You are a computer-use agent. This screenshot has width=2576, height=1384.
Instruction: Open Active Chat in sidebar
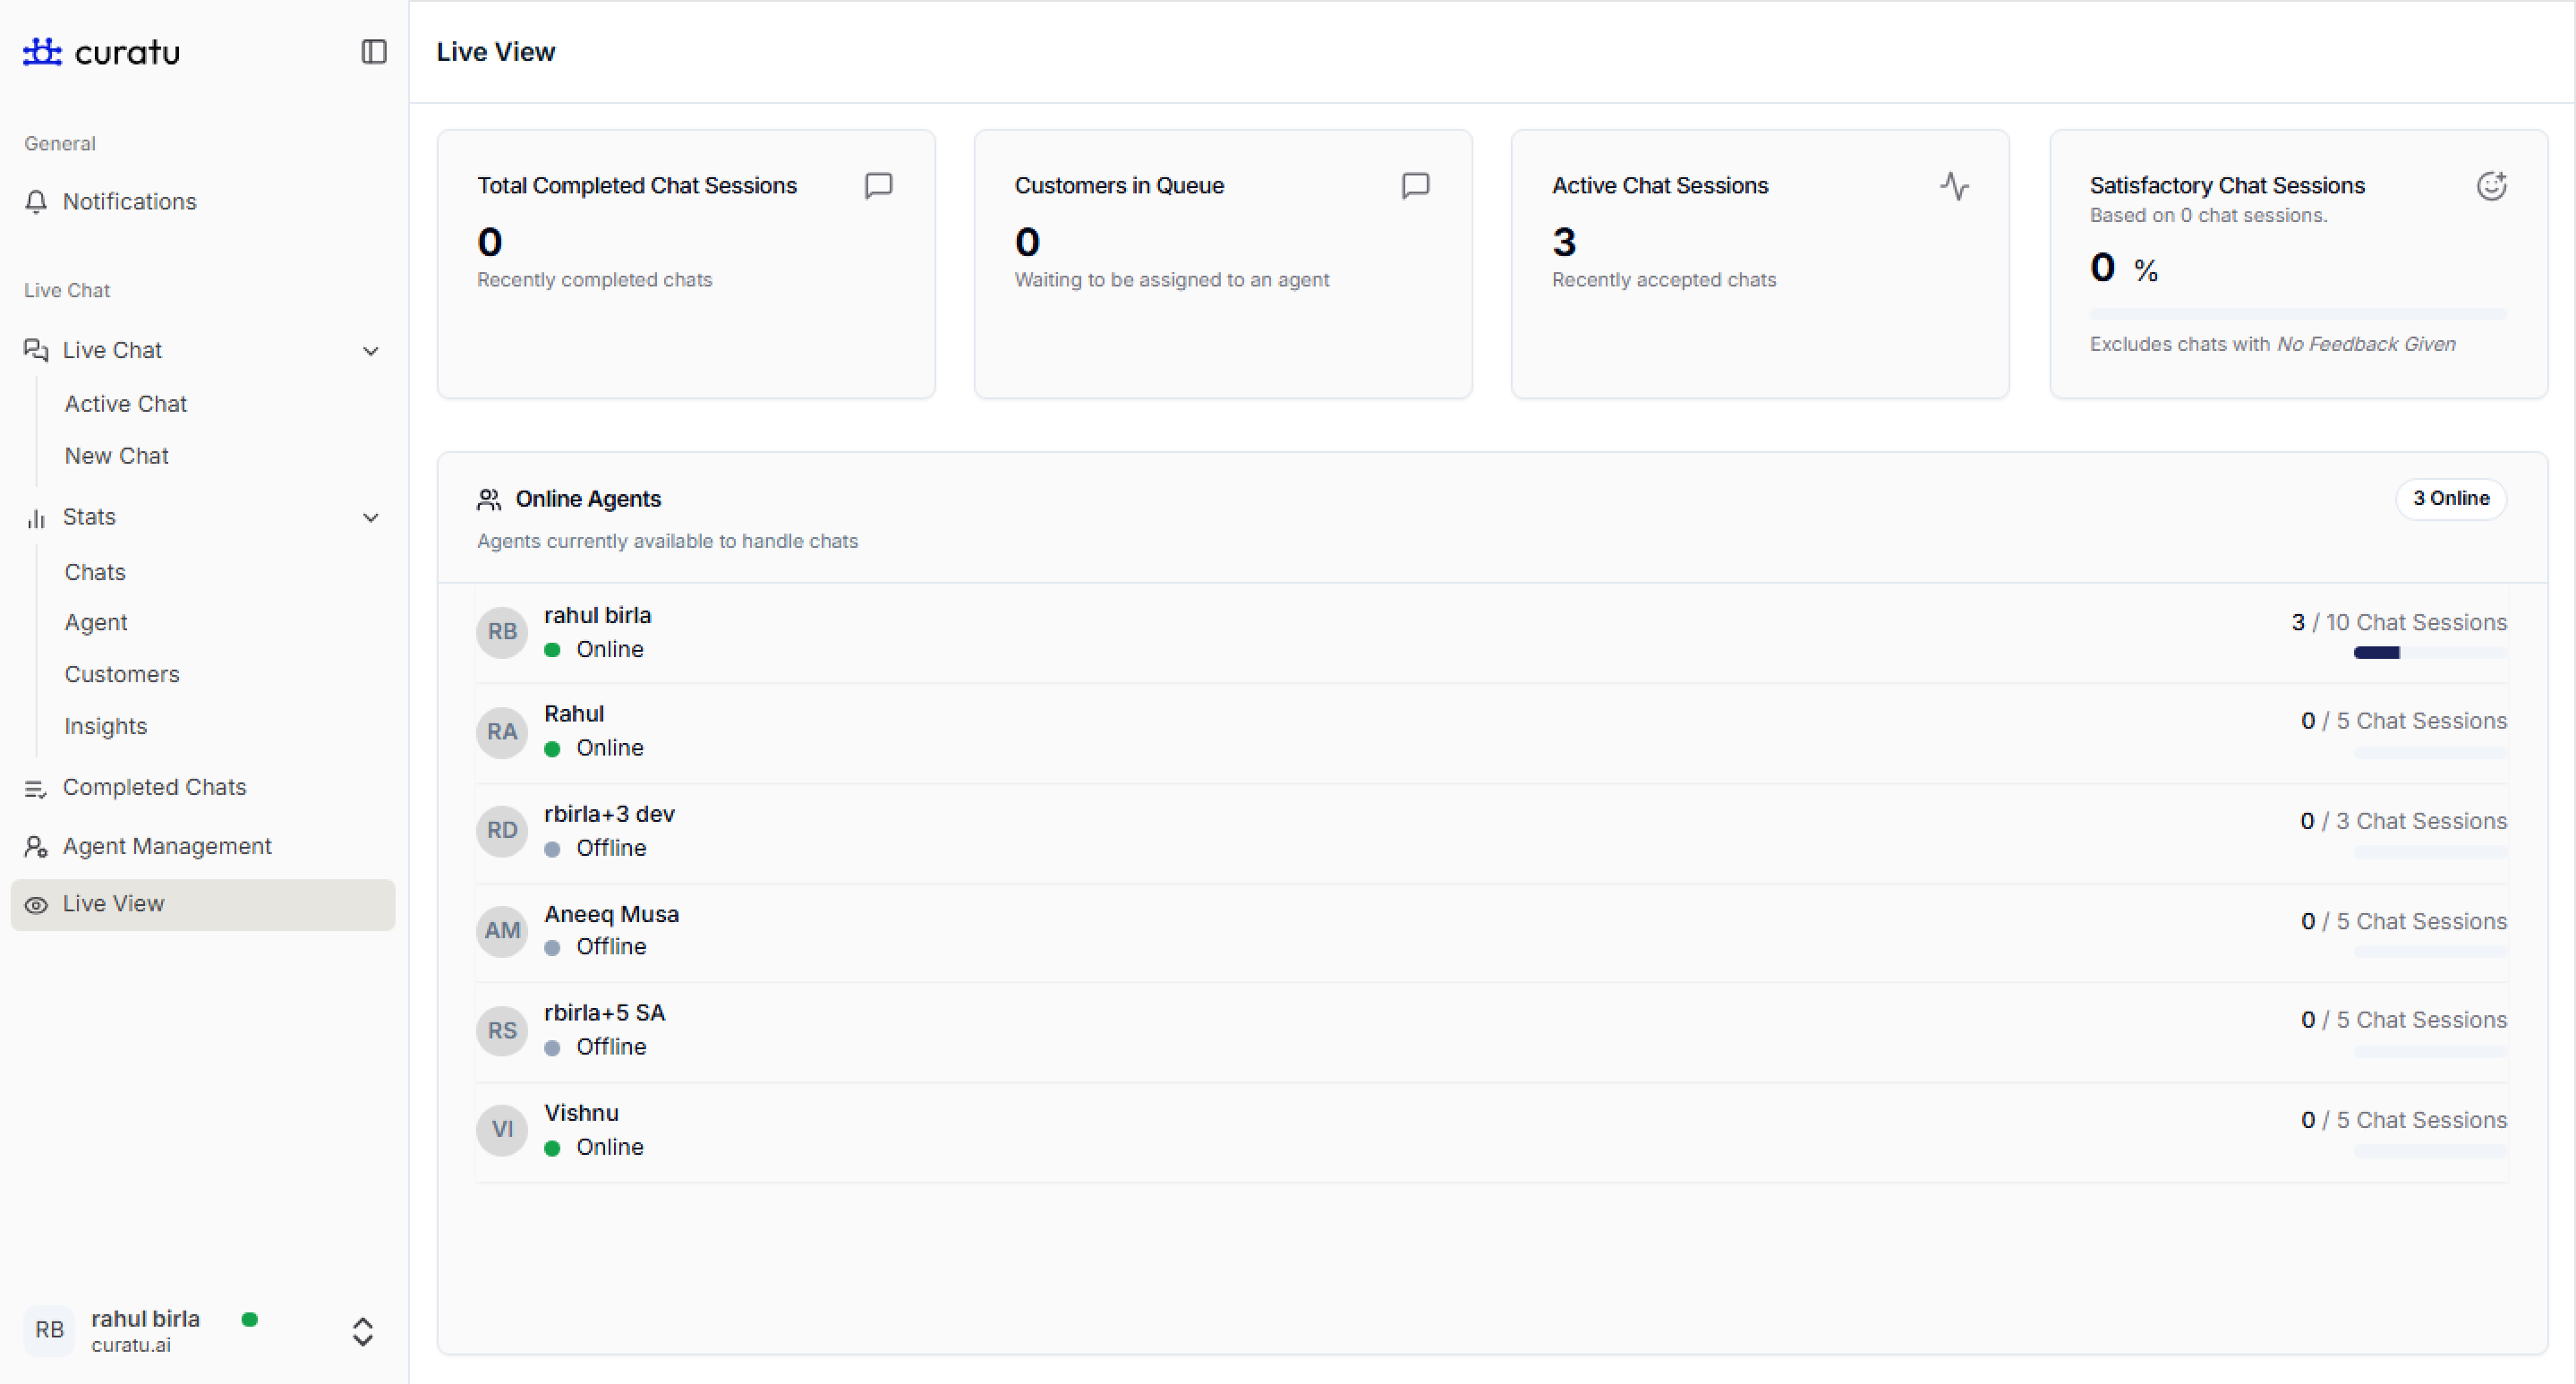pyautogui.click(x=126, y=403)
